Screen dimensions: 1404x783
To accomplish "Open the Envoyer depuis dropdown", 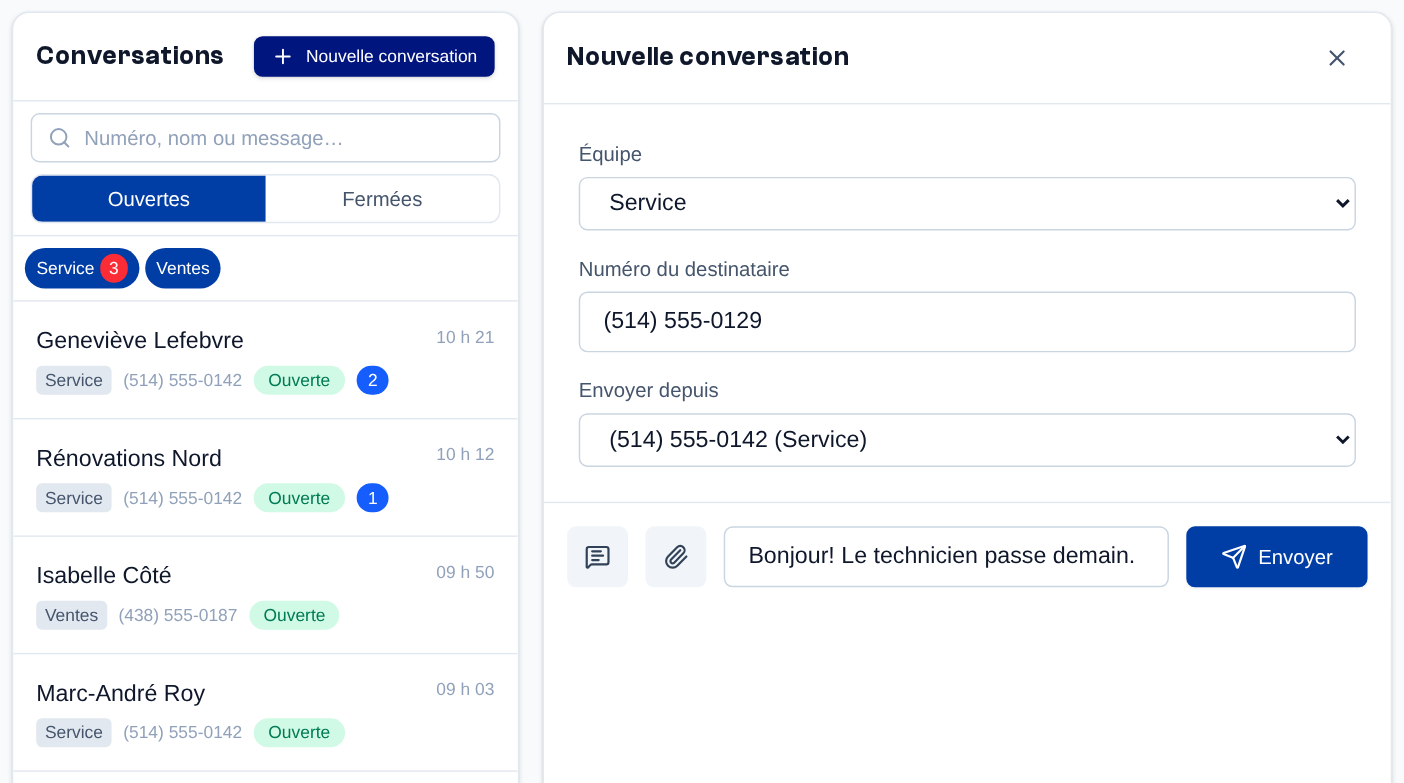I will (967, 439).
